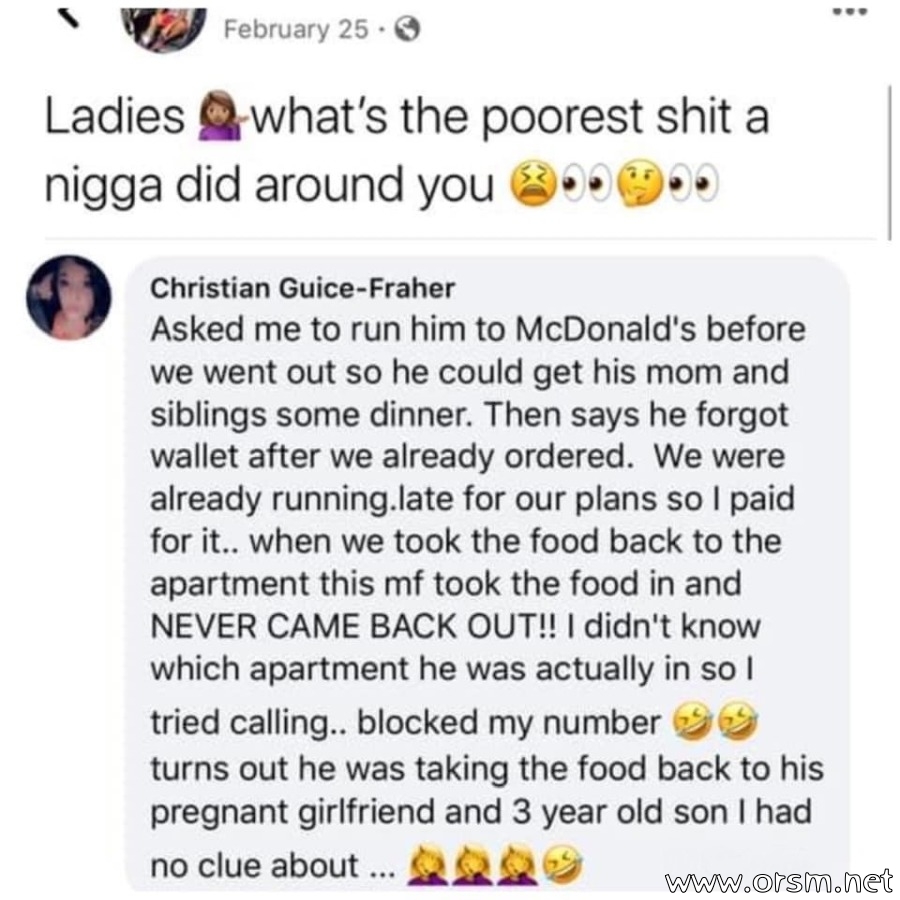
Task: Click the vertical scrollbar at right edge
Action: click(890, 162)
